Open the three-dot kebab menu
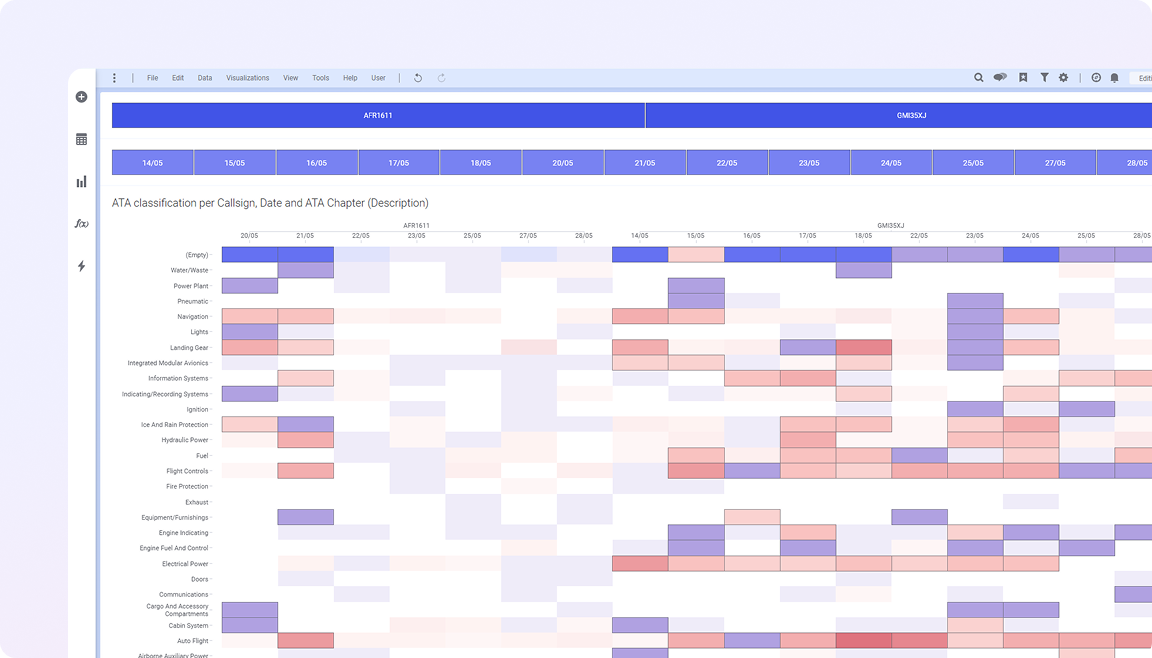The width and height of the screenshot is (1152, 658). (115, 78)
